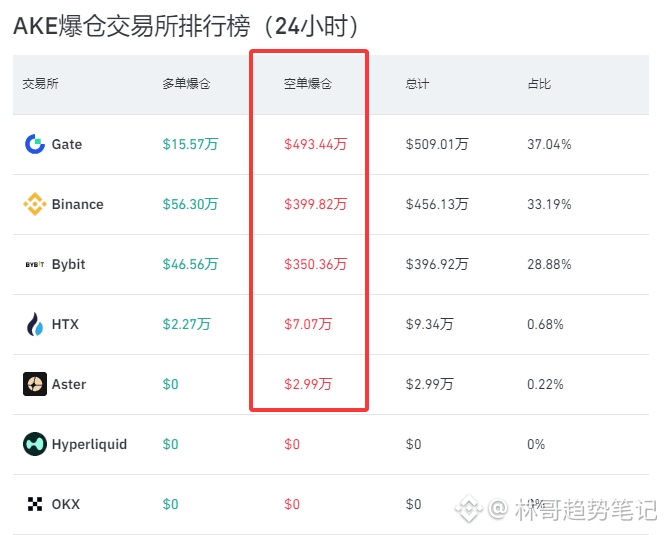Select Binance total $456.13万
The height and width of the screenshot is (535, 665).
click(437, 204)
